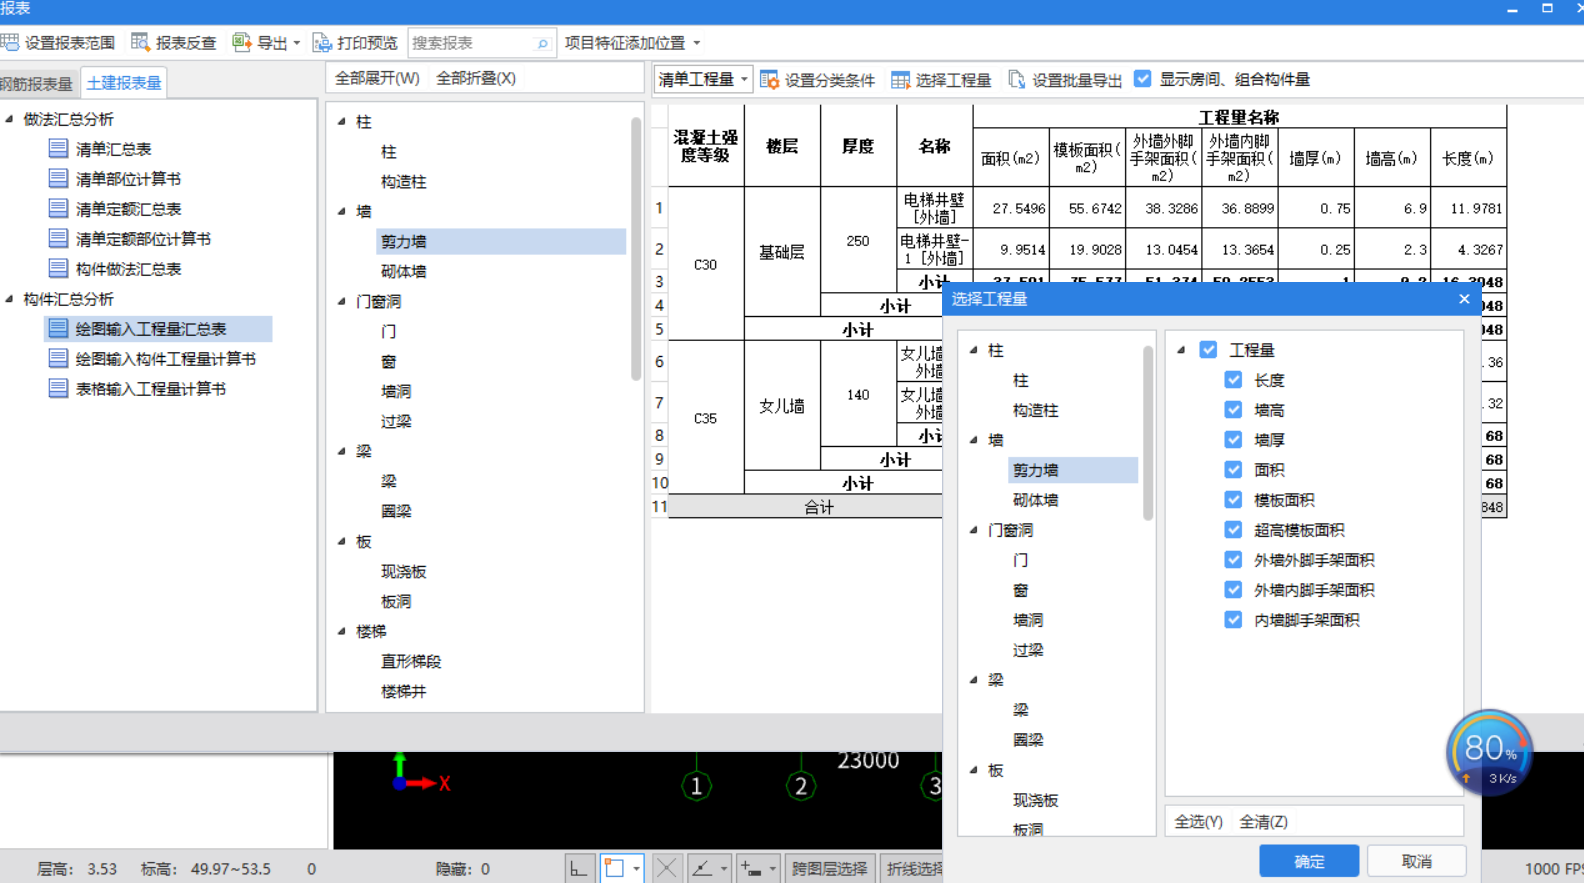Screen dimensions: 1584x883
Task: Cancel with the 取消 button
Action: point(1417,861)
